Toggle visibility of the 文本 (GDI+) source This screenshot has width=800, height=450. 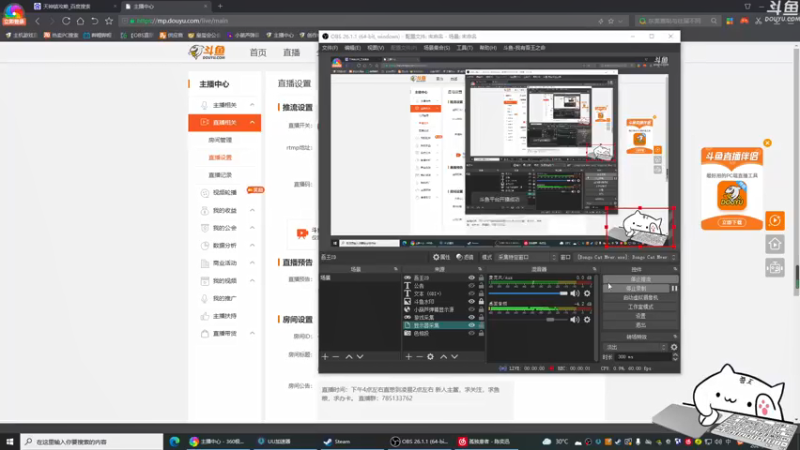[471, 294]
